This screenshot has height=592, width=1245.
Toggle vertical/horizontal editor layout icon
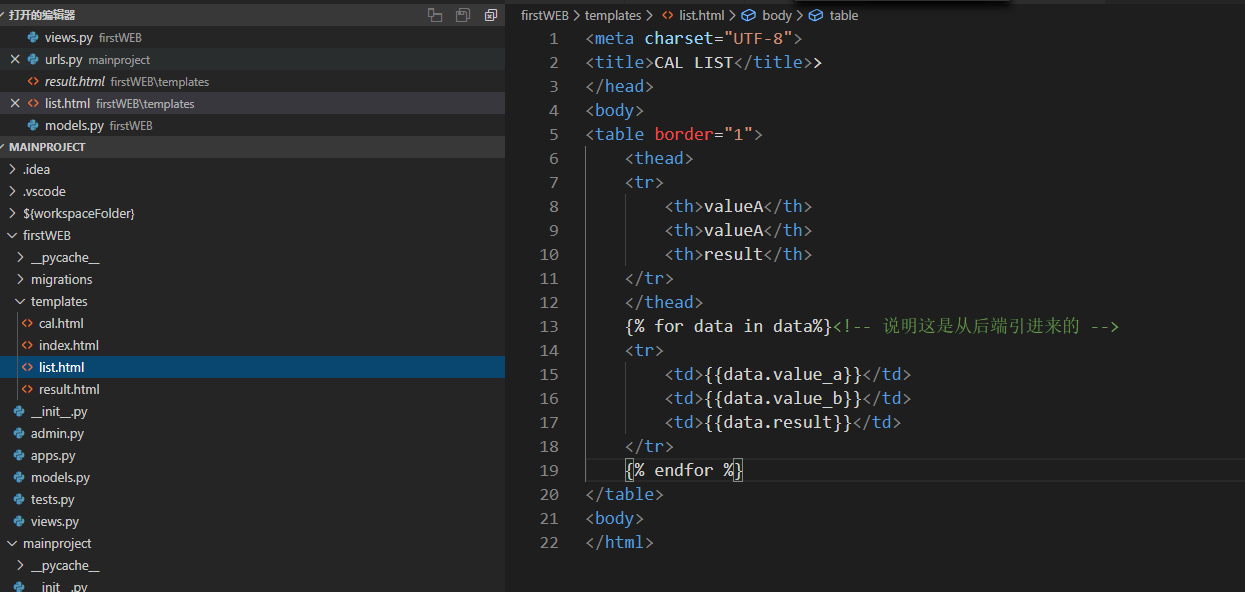pos(434,15)
